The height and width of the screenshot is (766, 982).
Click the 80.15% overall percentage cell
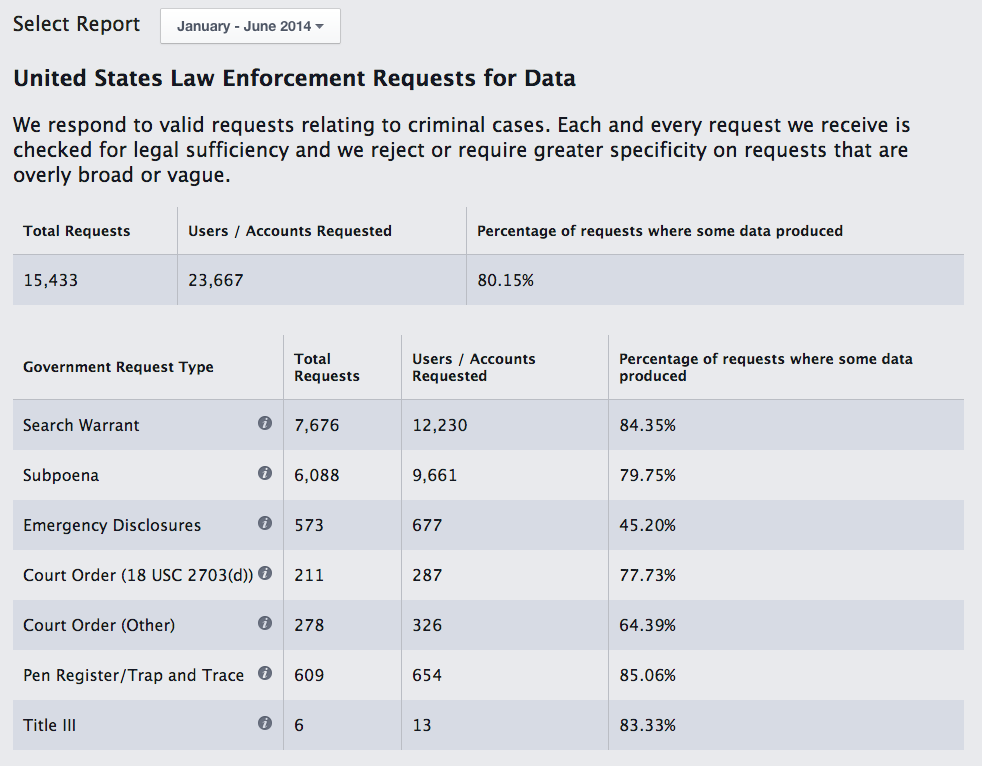[505, 280]
